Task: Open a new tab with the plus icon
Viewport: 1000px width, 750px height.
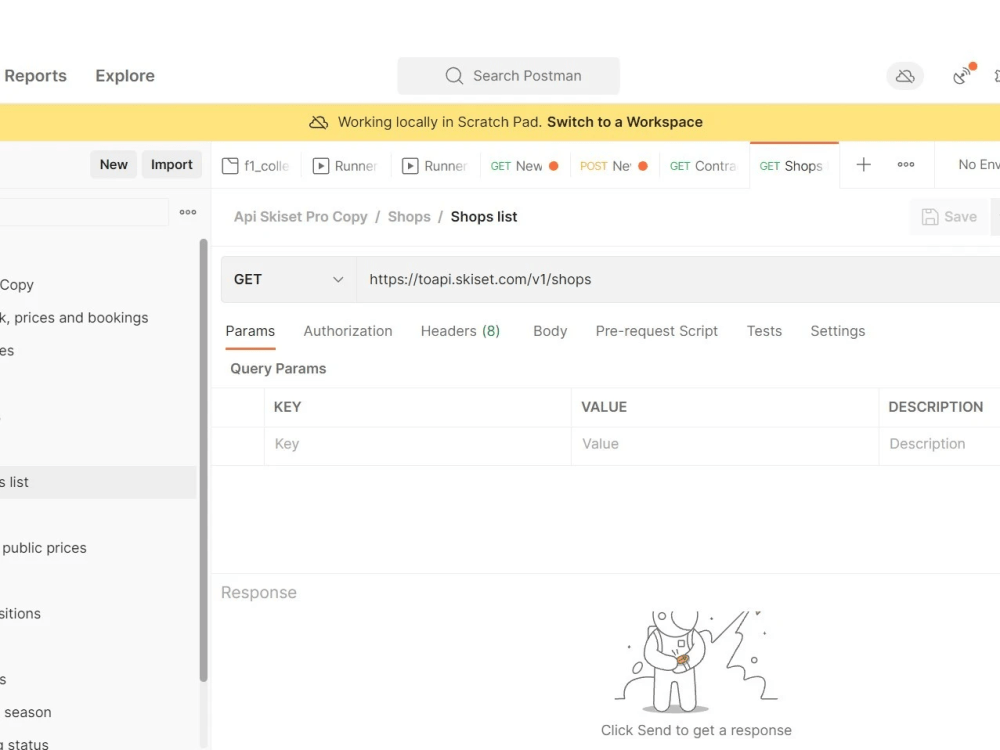Action: coord(863,164)
